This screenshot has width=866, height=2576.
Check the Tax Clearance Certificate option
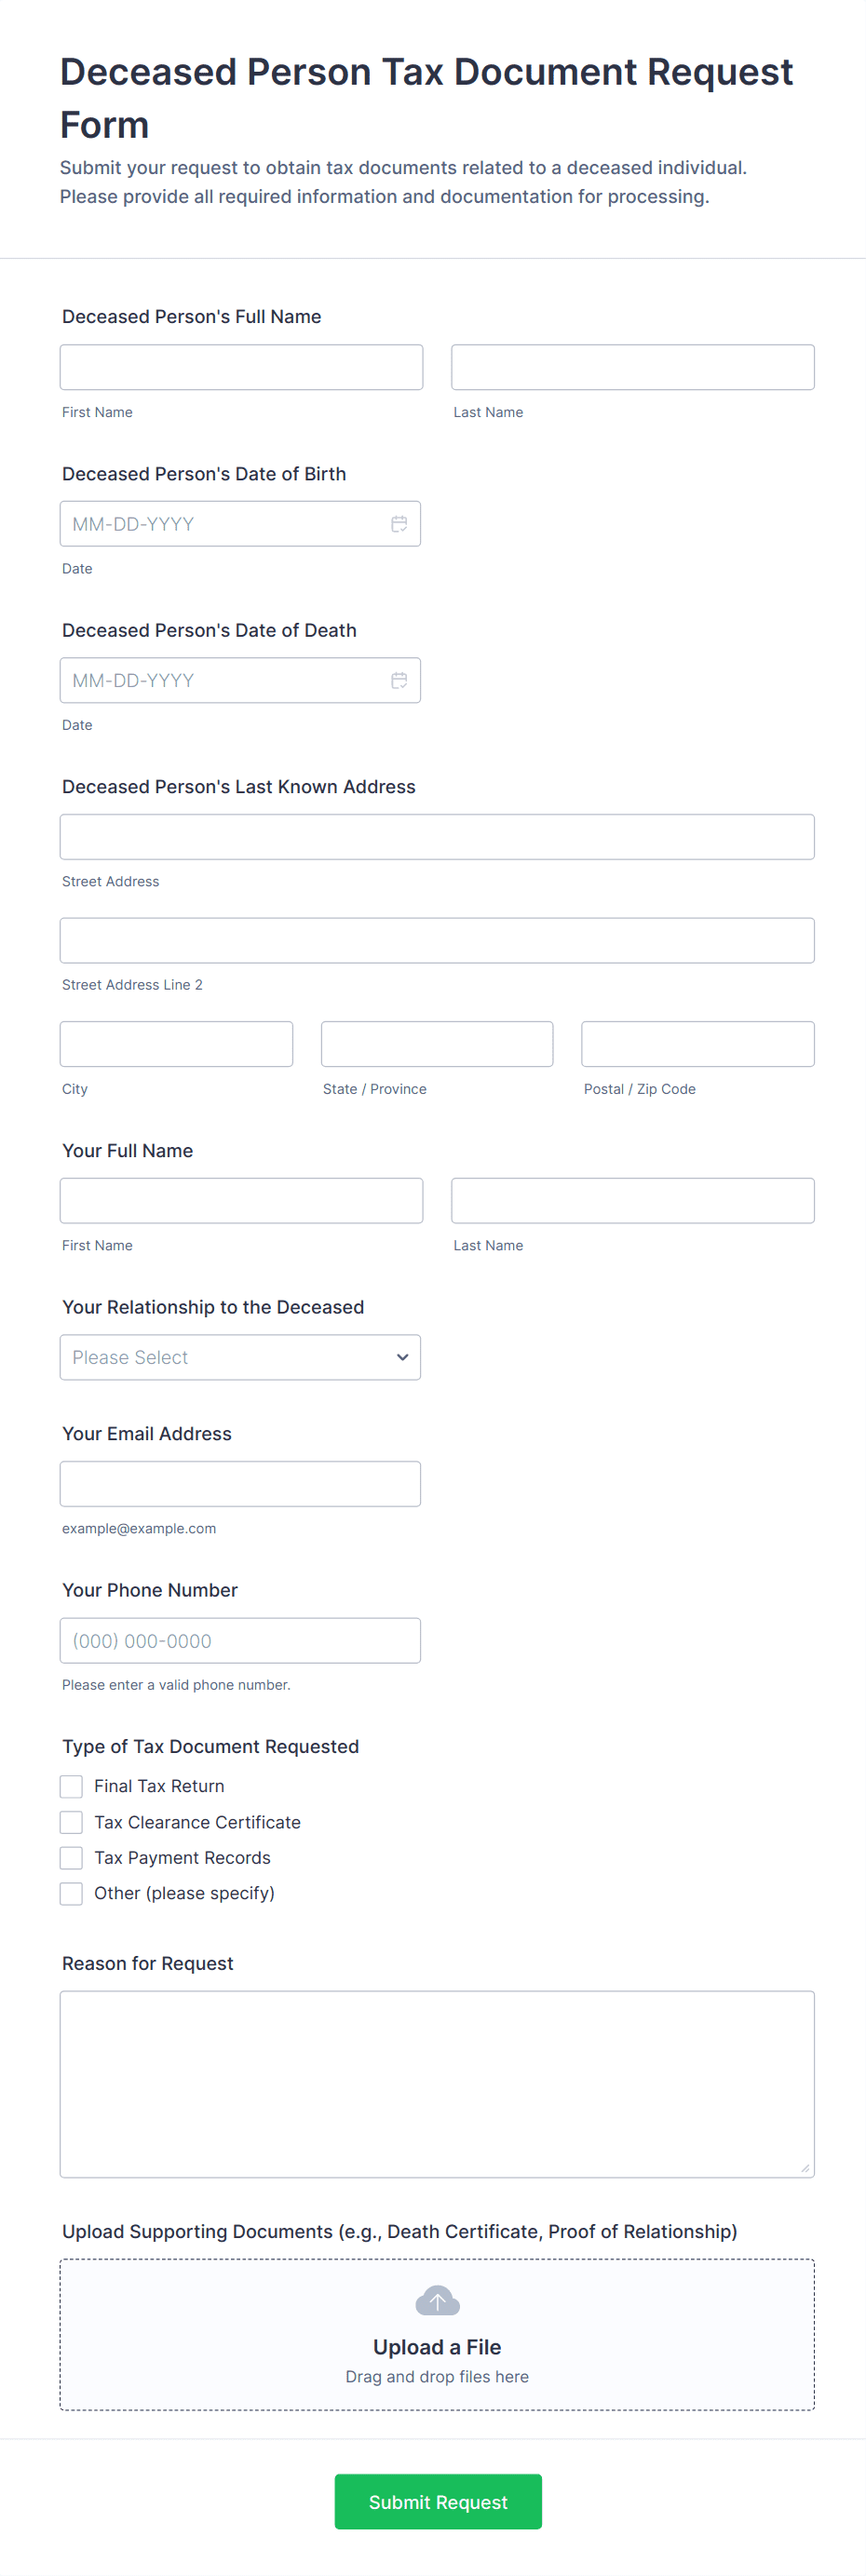tap(71, 1822)
